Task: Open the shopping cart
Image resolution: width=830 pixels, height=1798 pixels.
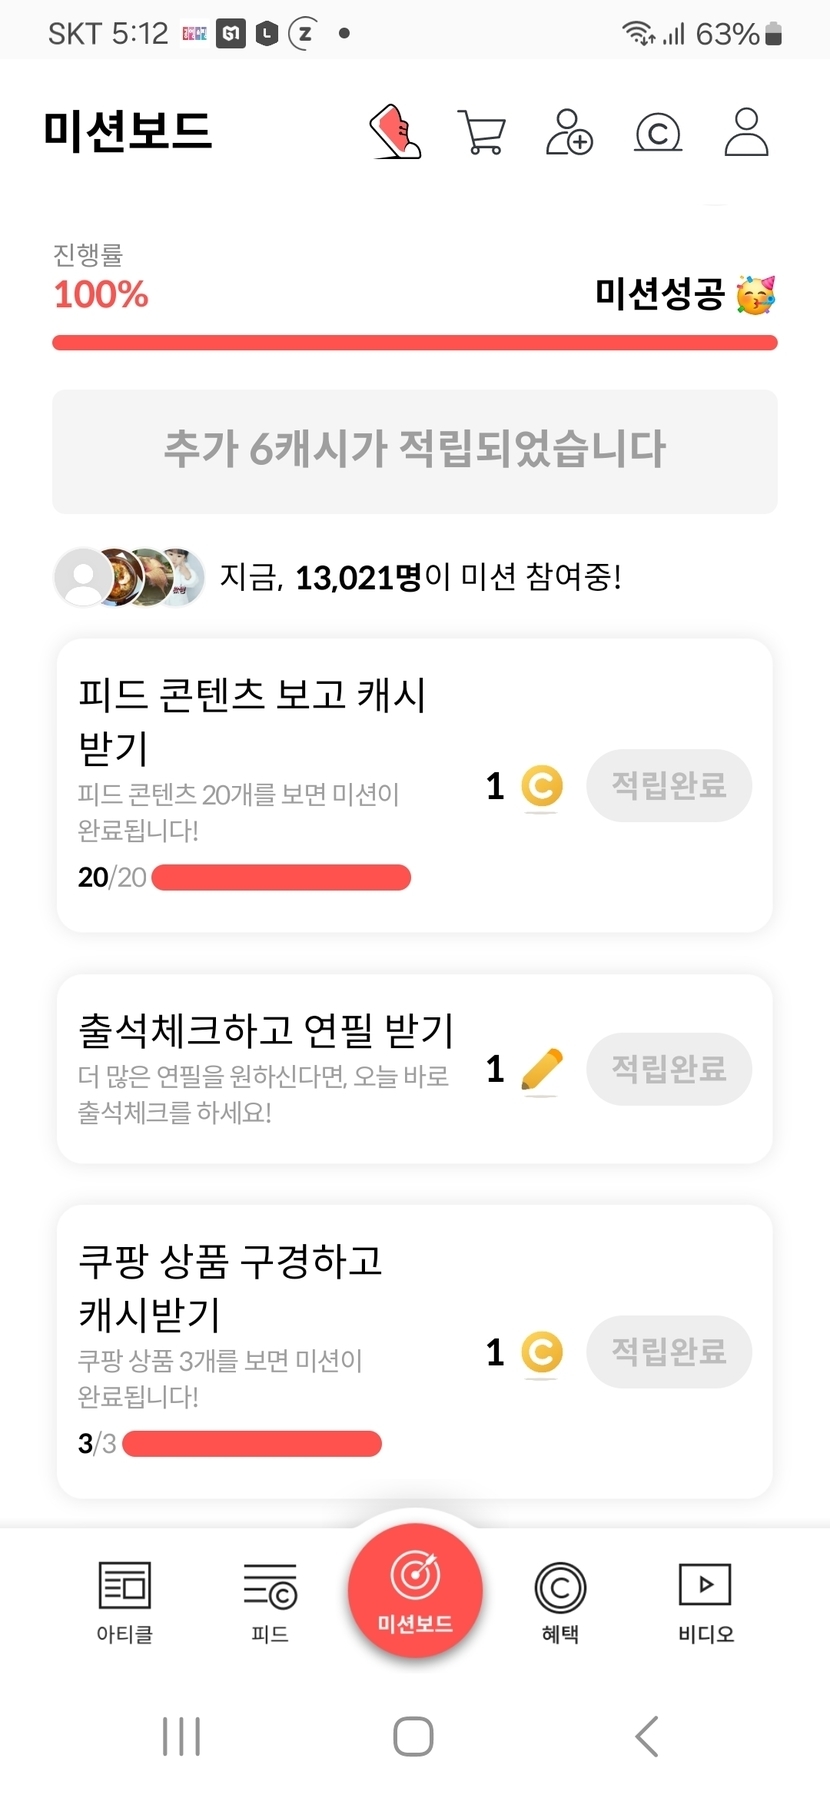Action: [482, 133]
